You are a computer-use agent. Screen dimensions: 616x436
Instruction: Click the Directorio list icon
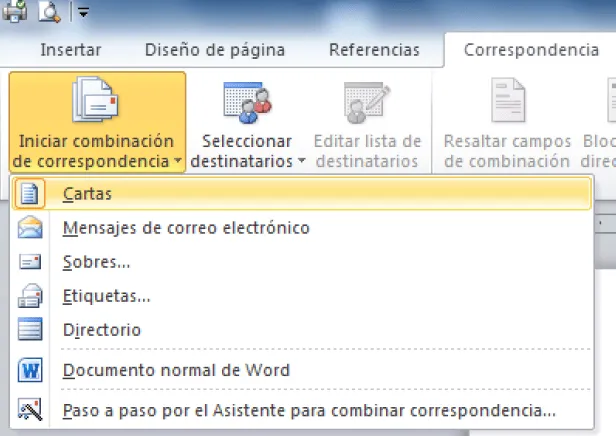[30, 329]
